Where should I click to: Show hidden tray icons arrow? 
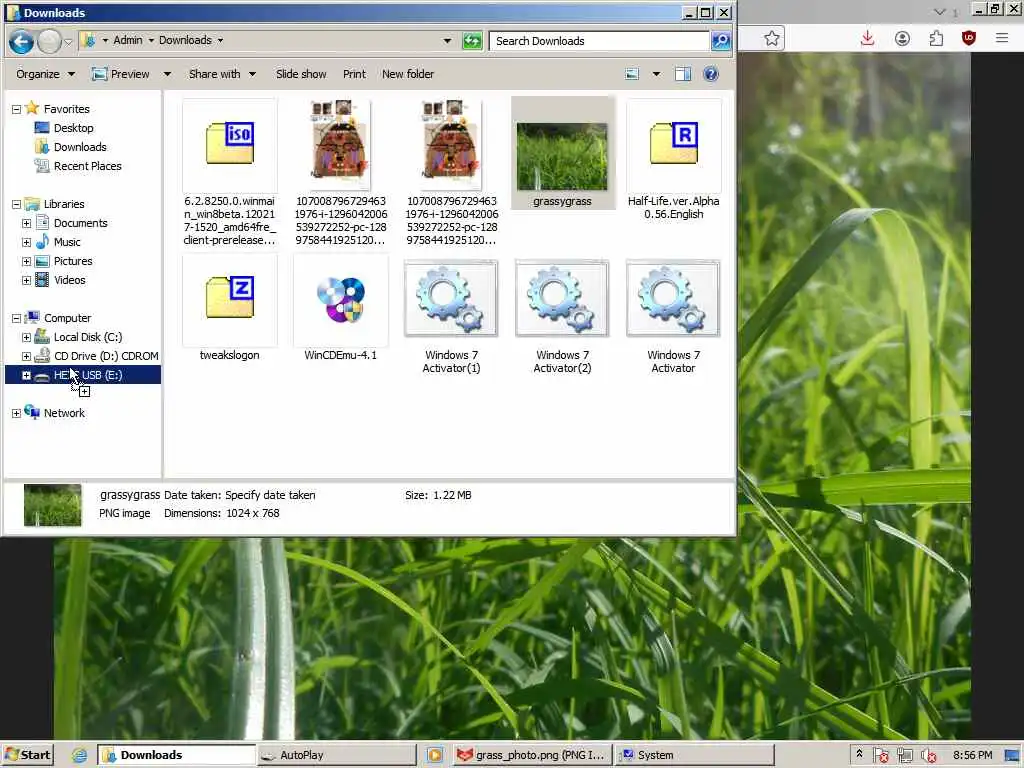859,754
